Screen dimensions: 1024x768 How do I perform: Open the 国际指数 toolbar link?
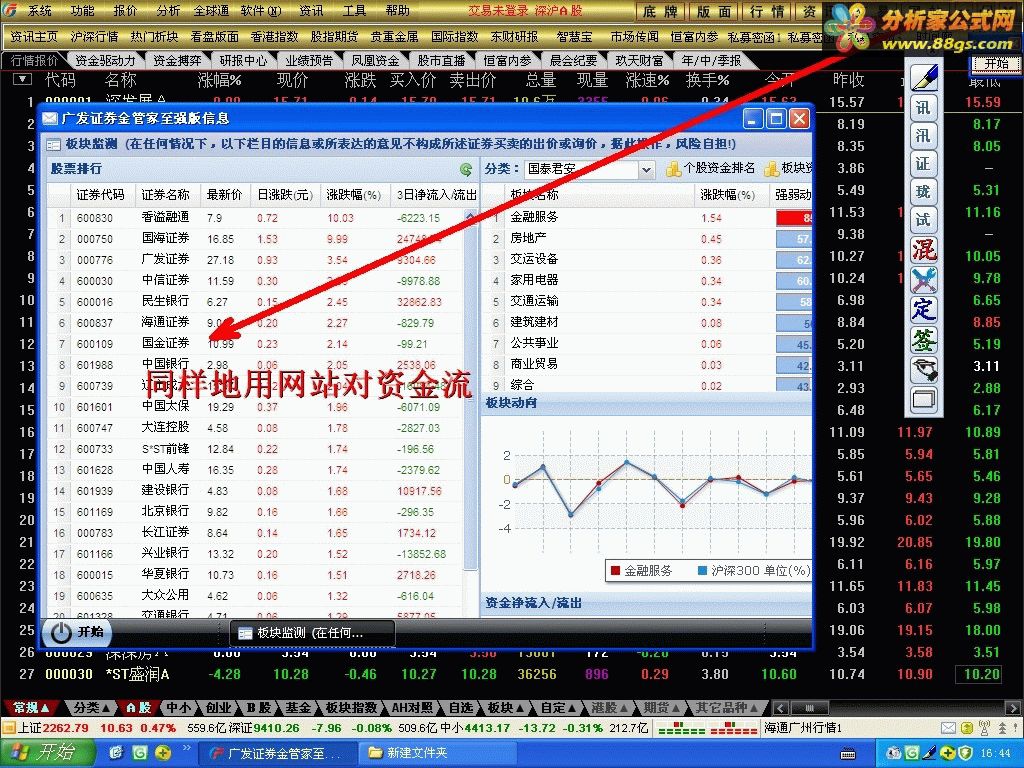point(455,37)
